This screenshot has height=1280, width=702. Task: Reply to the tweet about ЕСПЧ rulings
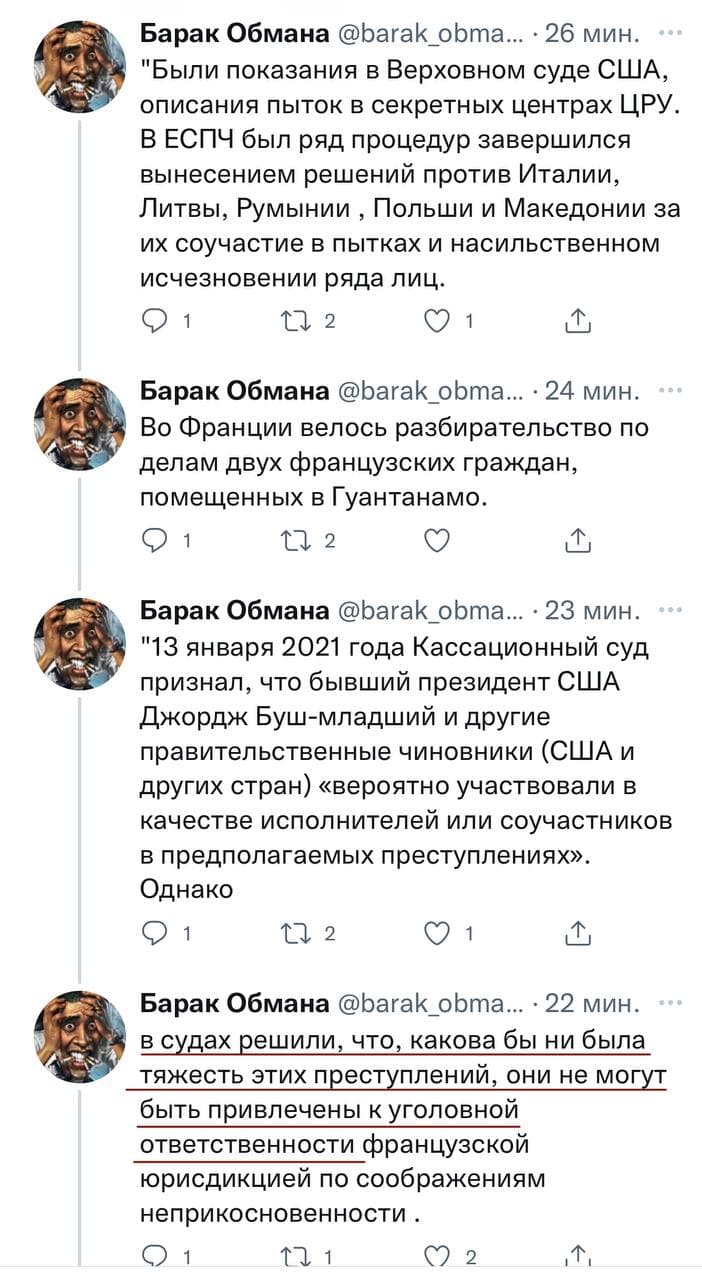(157, 322)
